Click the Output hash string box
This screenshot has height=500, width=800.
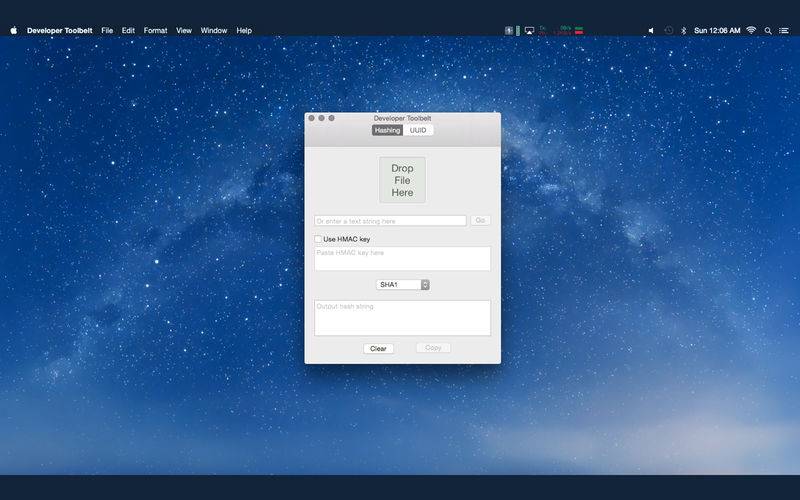pyautogui.click(x=403, y=318)
